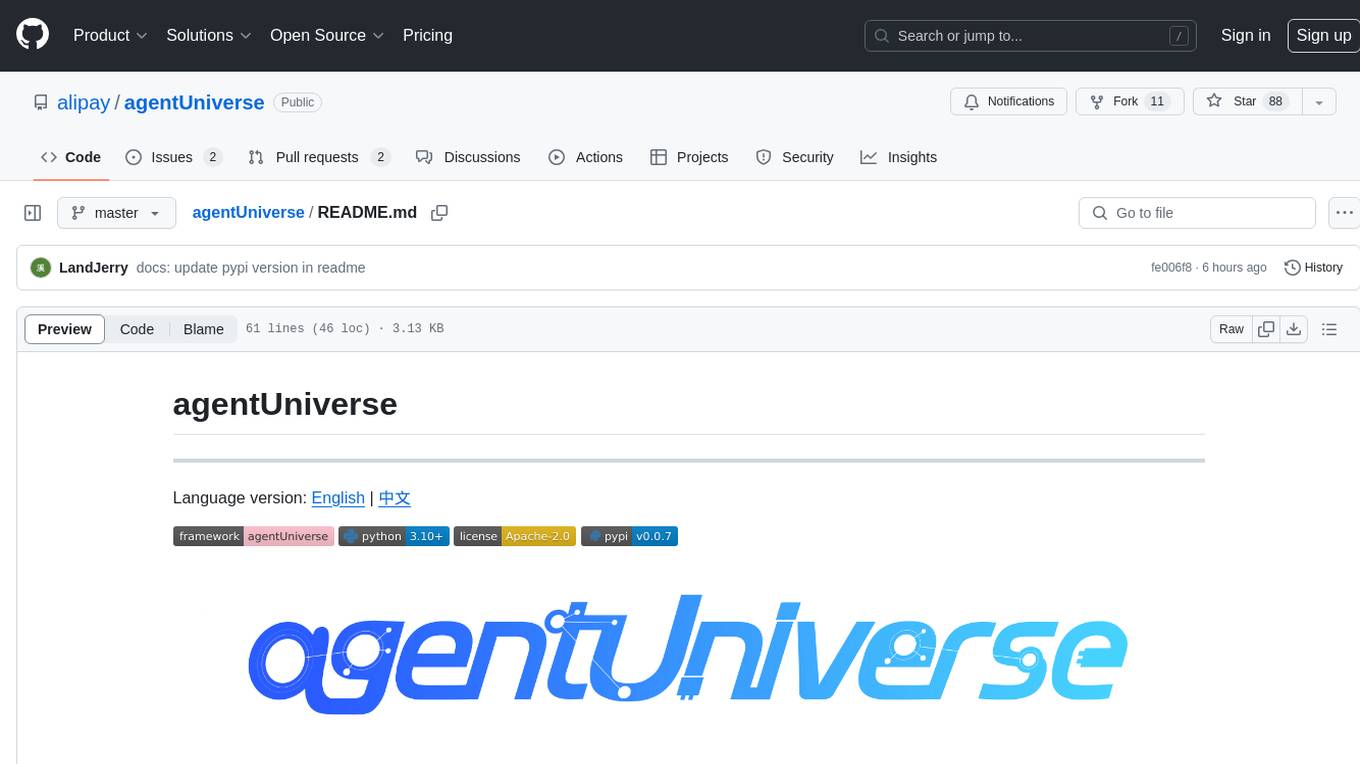Click the license Apache-2.0 badge
The image size is (1360, 764).
point(515,536)
